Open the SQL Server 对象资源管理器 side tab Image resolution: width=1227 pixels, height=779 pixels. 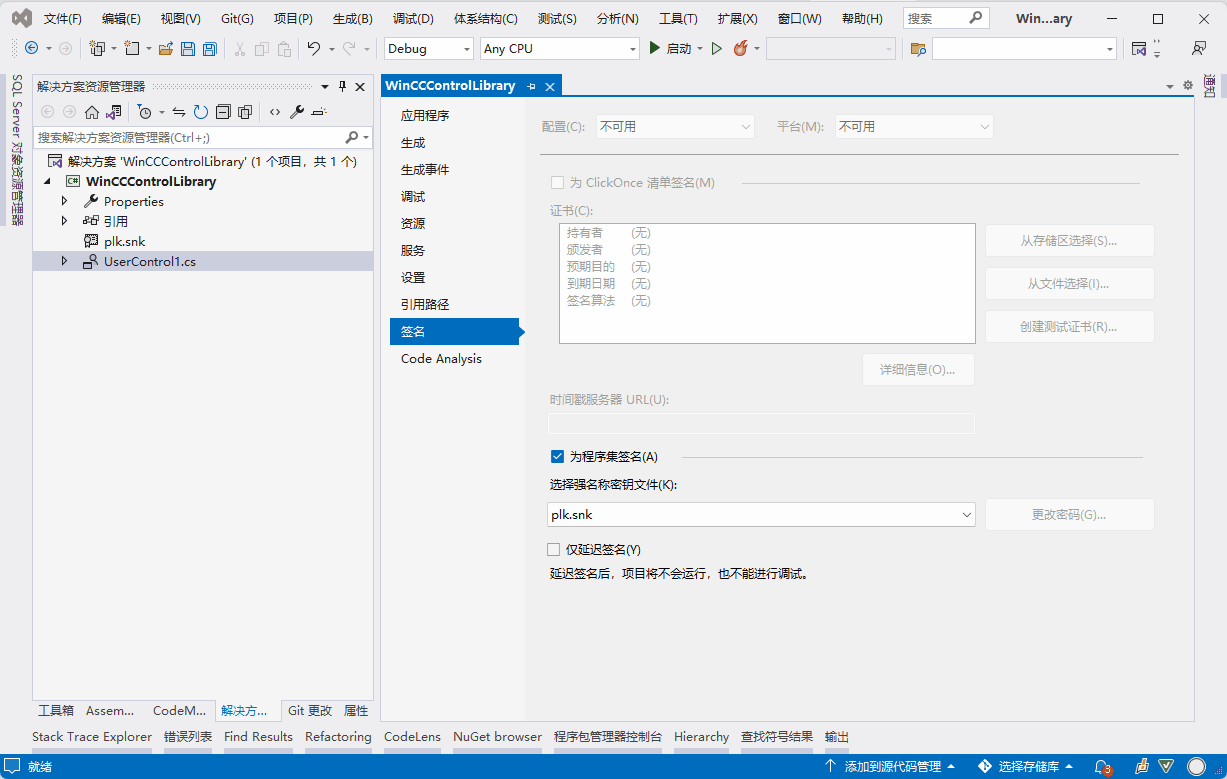[16, 150]
